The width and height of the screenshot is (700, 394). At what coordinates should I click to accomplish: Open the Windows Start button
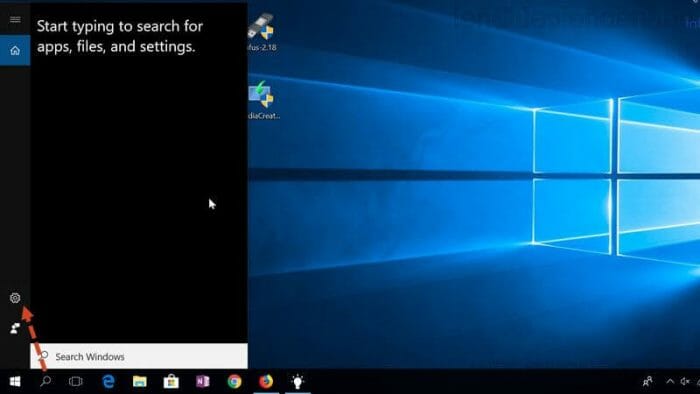[15, 382]
